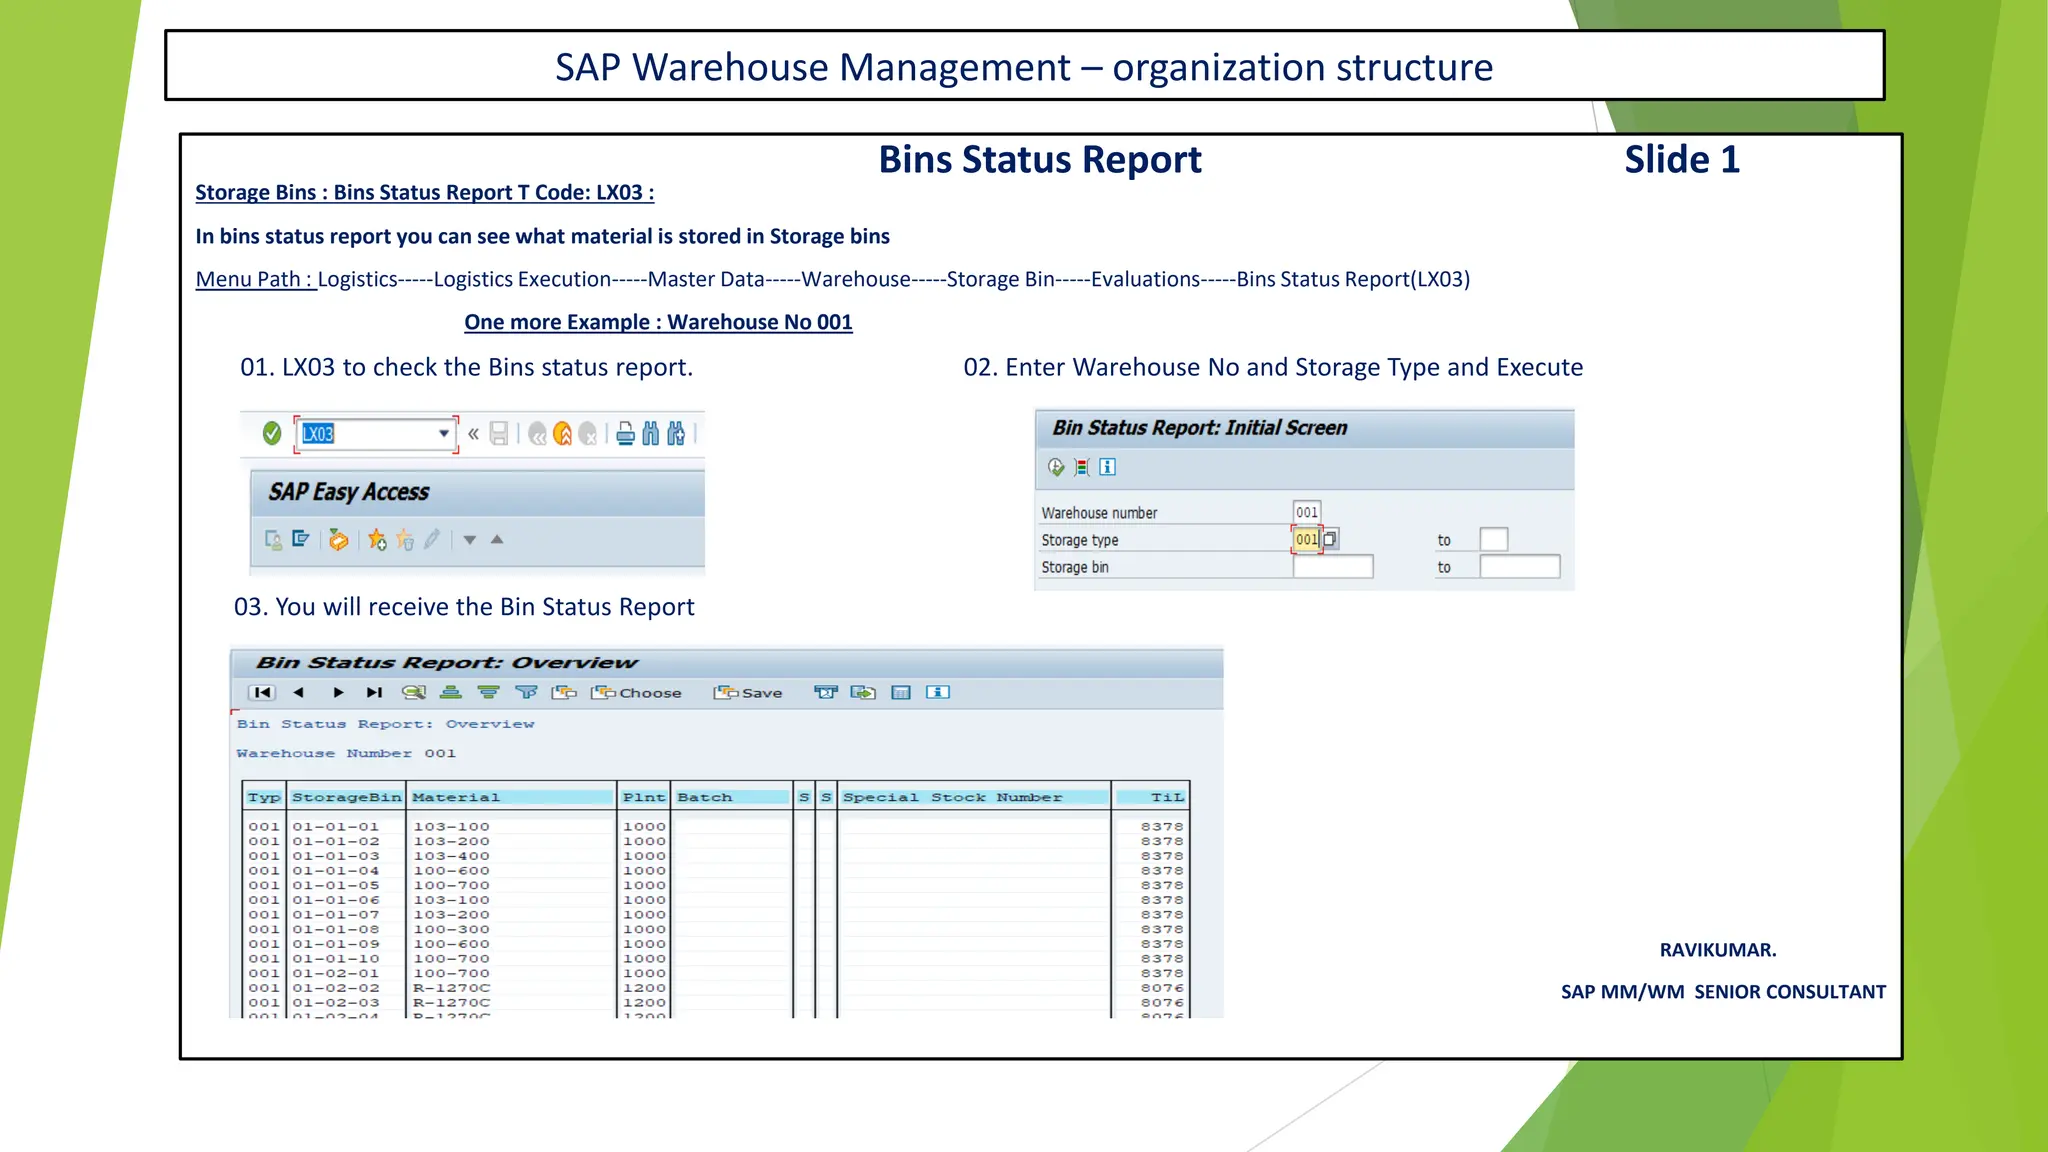
Task: Click the Save floppy disk icon
Action: [x=499, y=433]
